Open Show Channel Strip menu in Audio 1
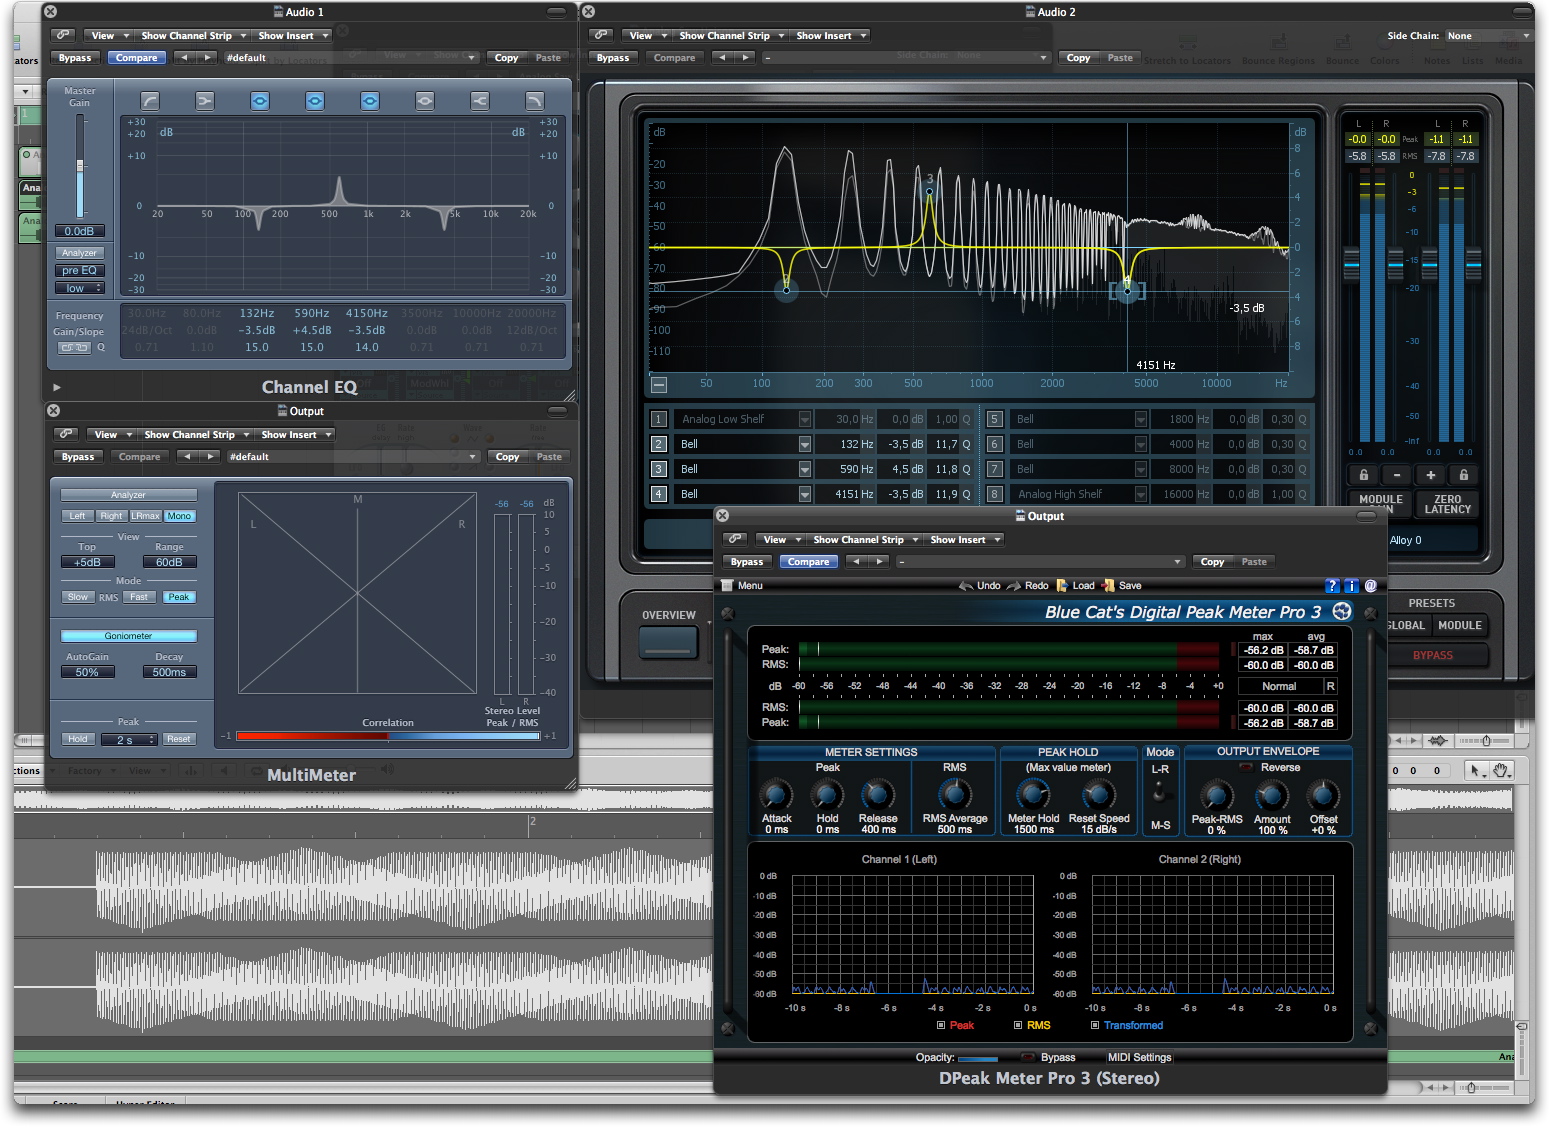Viewport: 1549px width, 1127px height. point(192,35)
